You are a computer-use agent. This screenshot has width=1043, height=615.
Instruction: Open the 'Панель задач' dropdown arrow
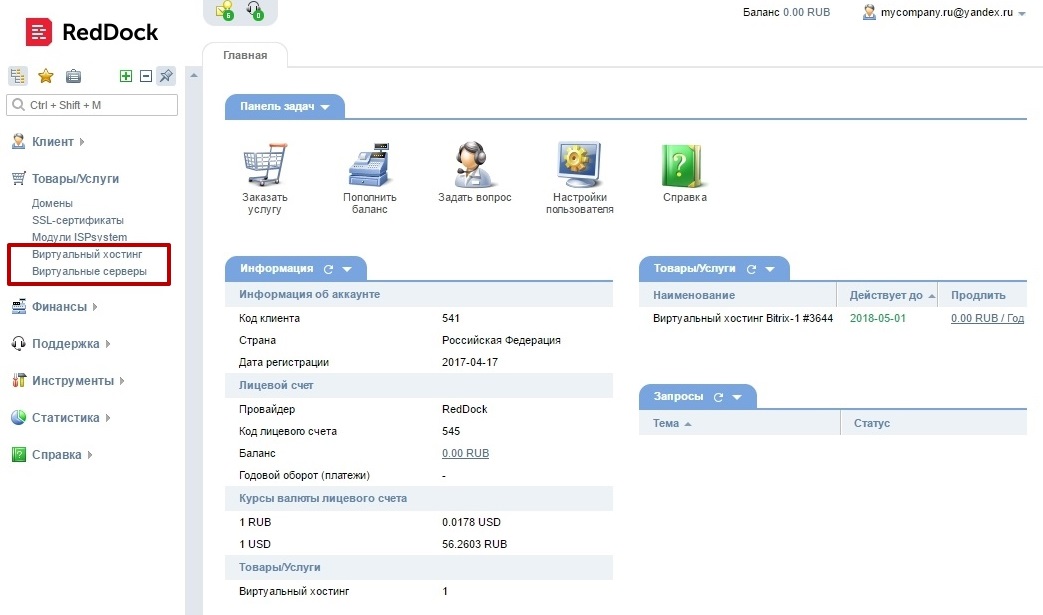coord(325,107)
